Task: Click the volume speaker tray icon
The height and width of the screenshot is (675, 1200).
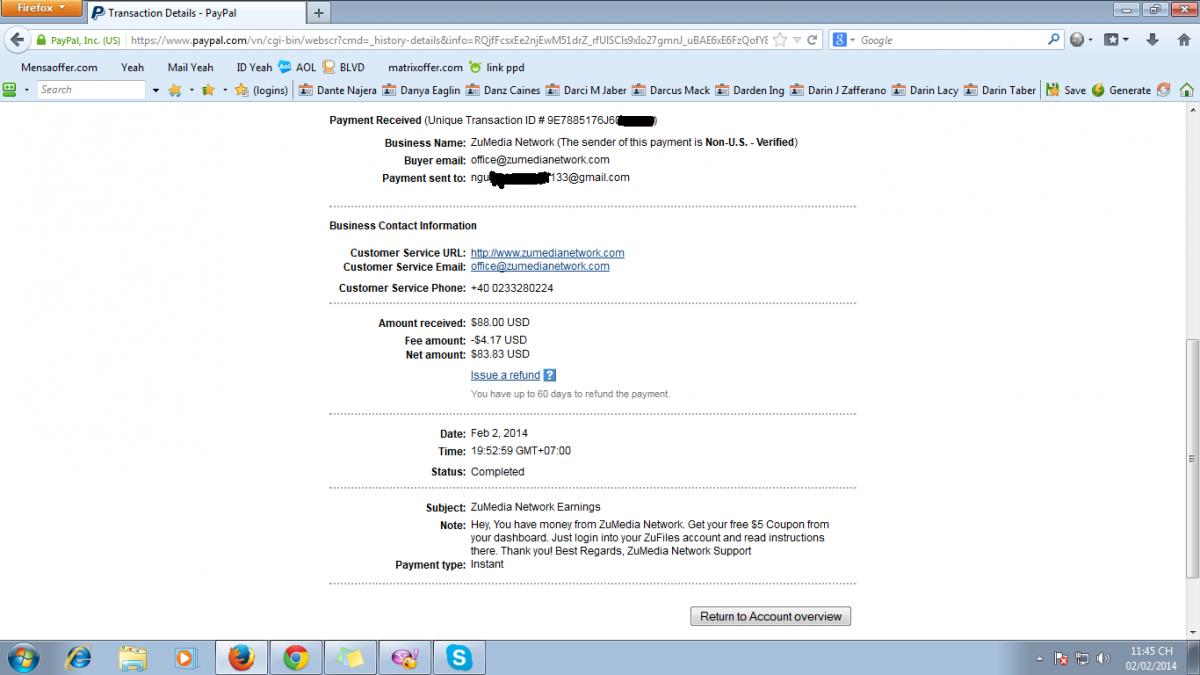Action: tap(1103, 658)
